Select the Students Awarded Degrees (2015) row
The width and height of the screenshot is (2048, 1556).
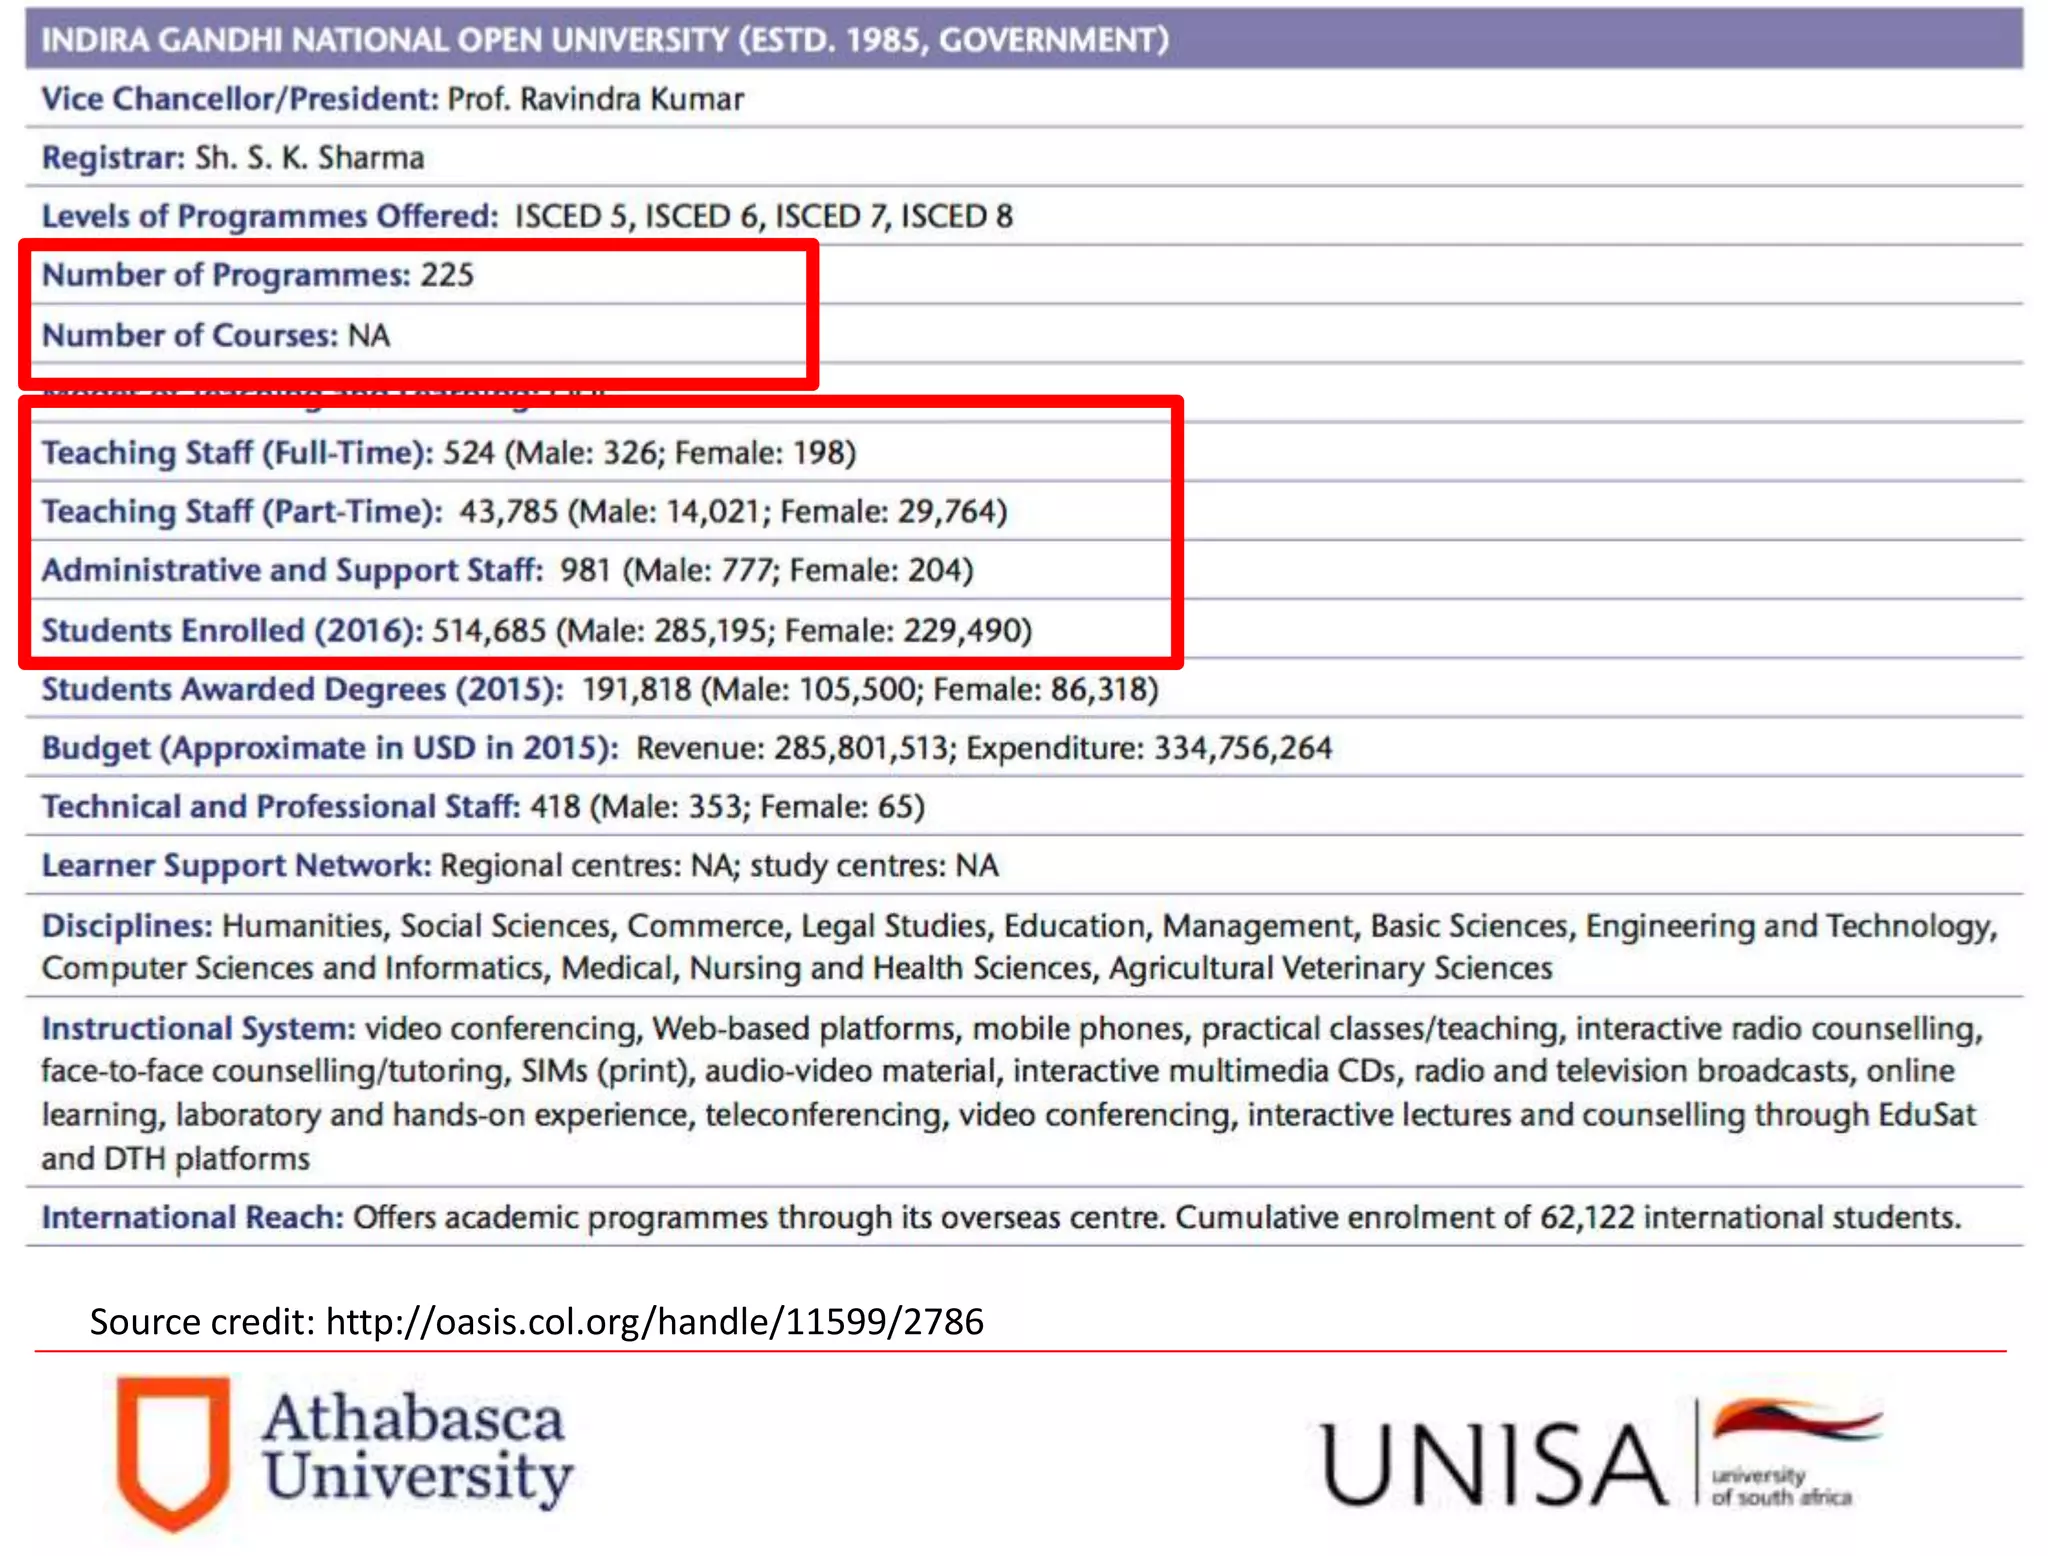(1024, 689)
